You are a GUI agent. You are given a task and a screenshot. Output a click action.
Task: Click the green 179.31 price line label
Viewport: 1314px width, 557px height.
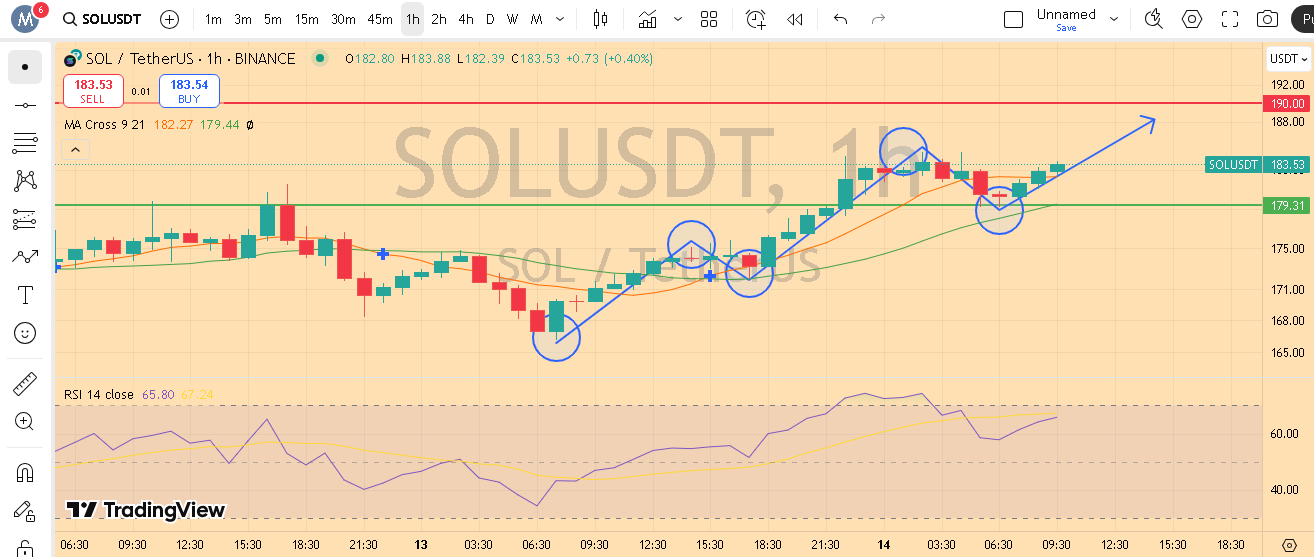coord(1287,205)
